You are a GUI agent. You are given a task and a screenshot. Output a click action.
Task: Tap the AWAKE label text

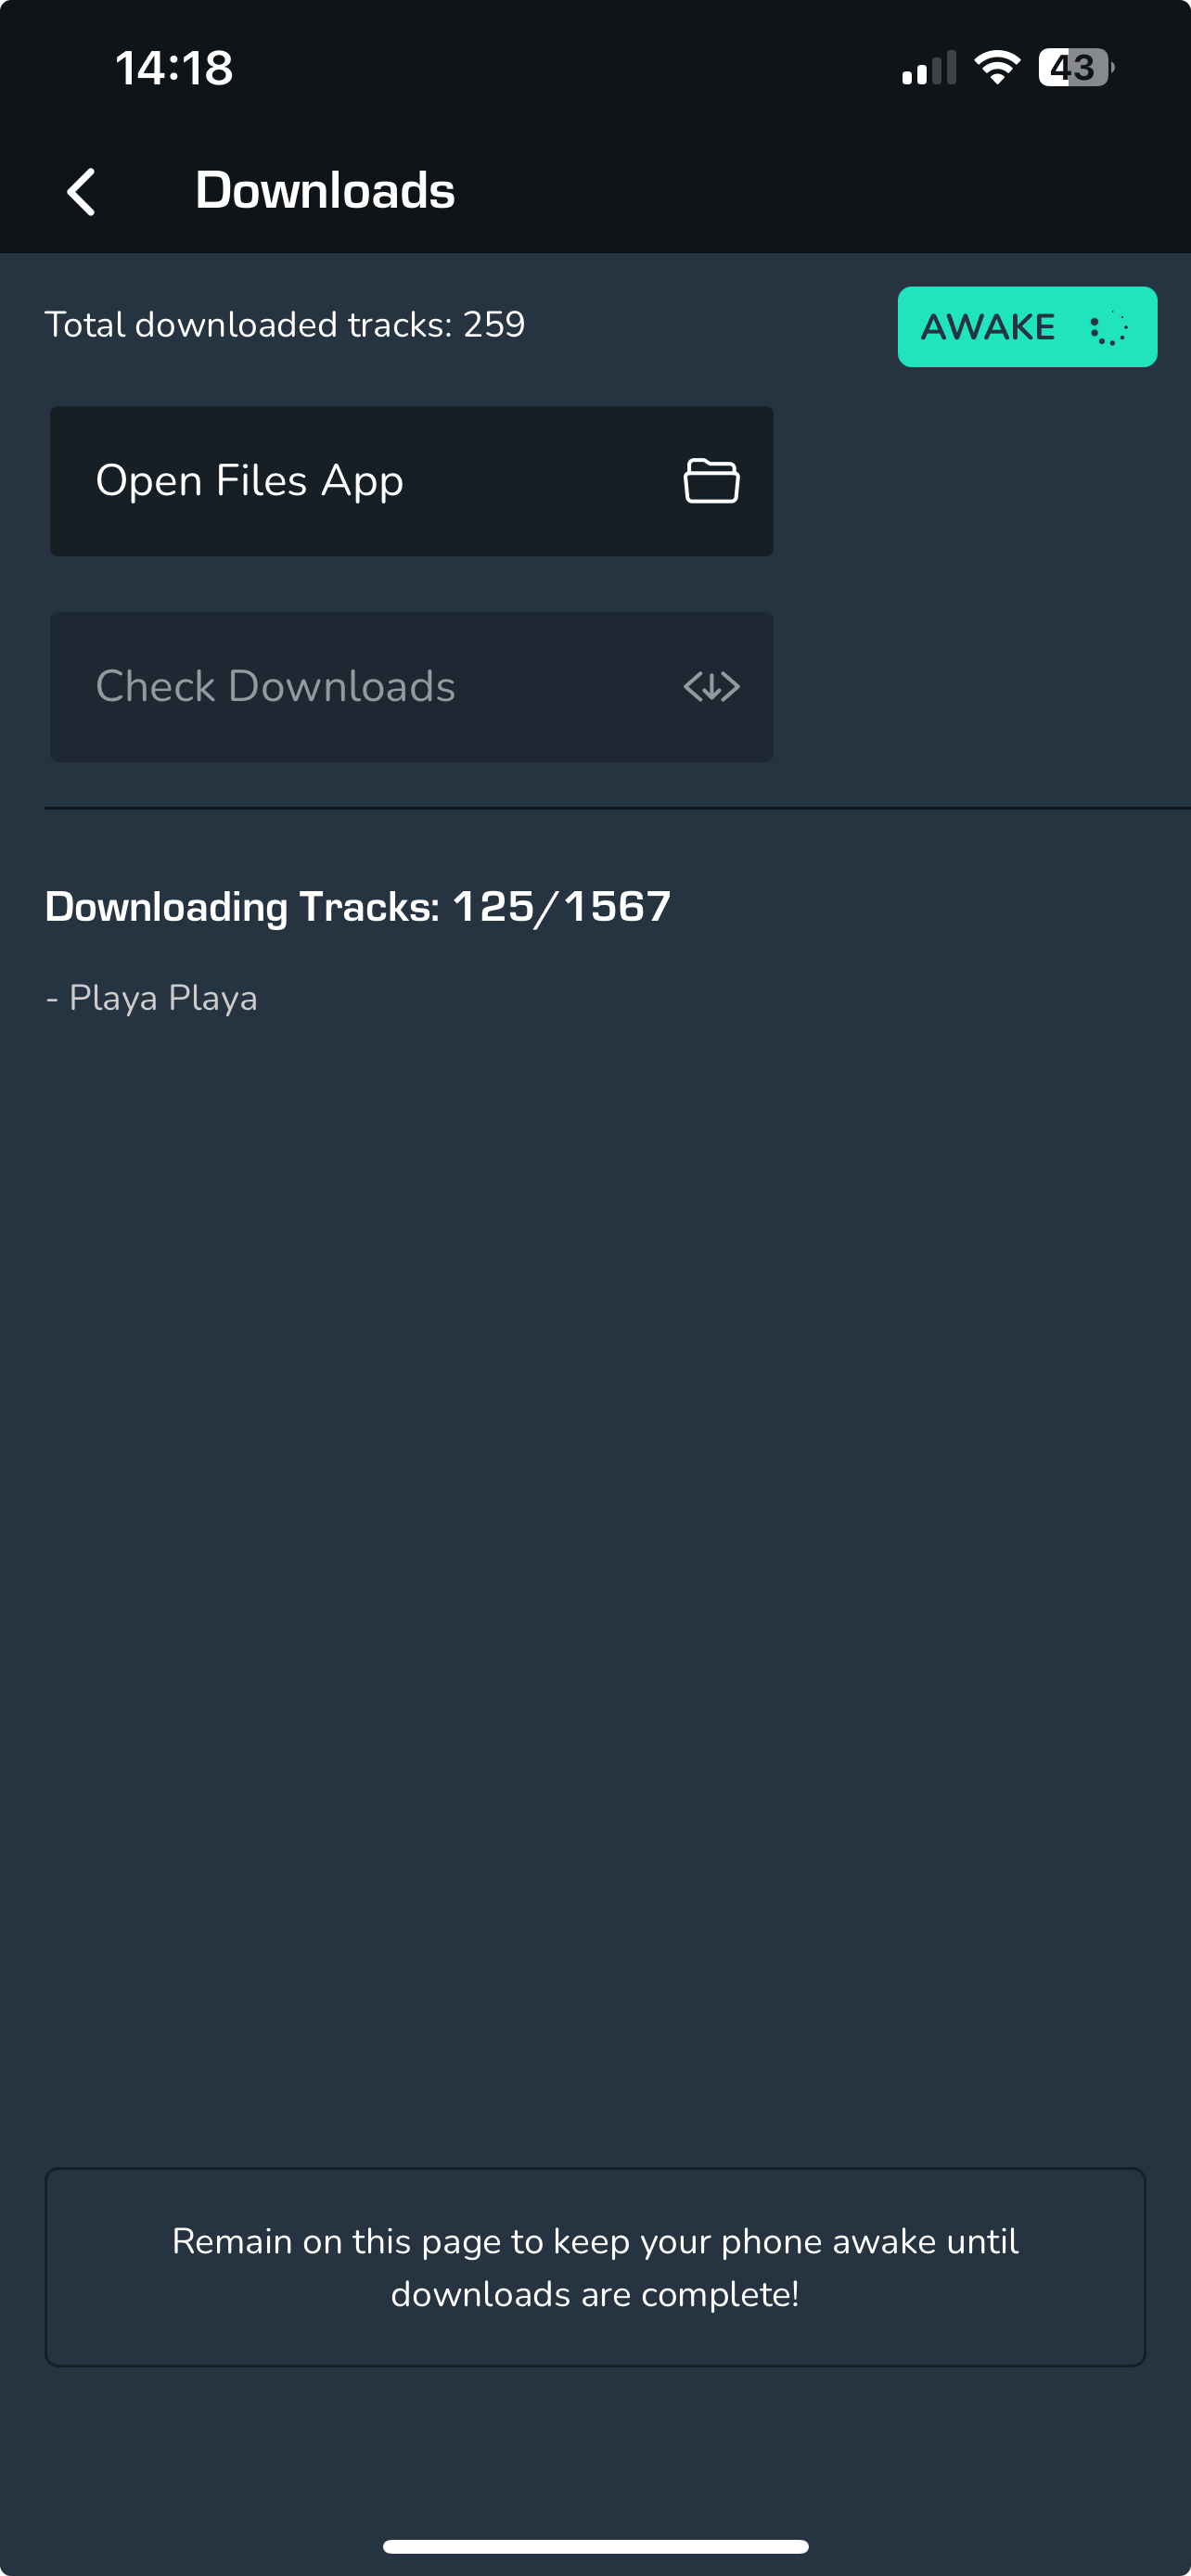coord(988,327)
